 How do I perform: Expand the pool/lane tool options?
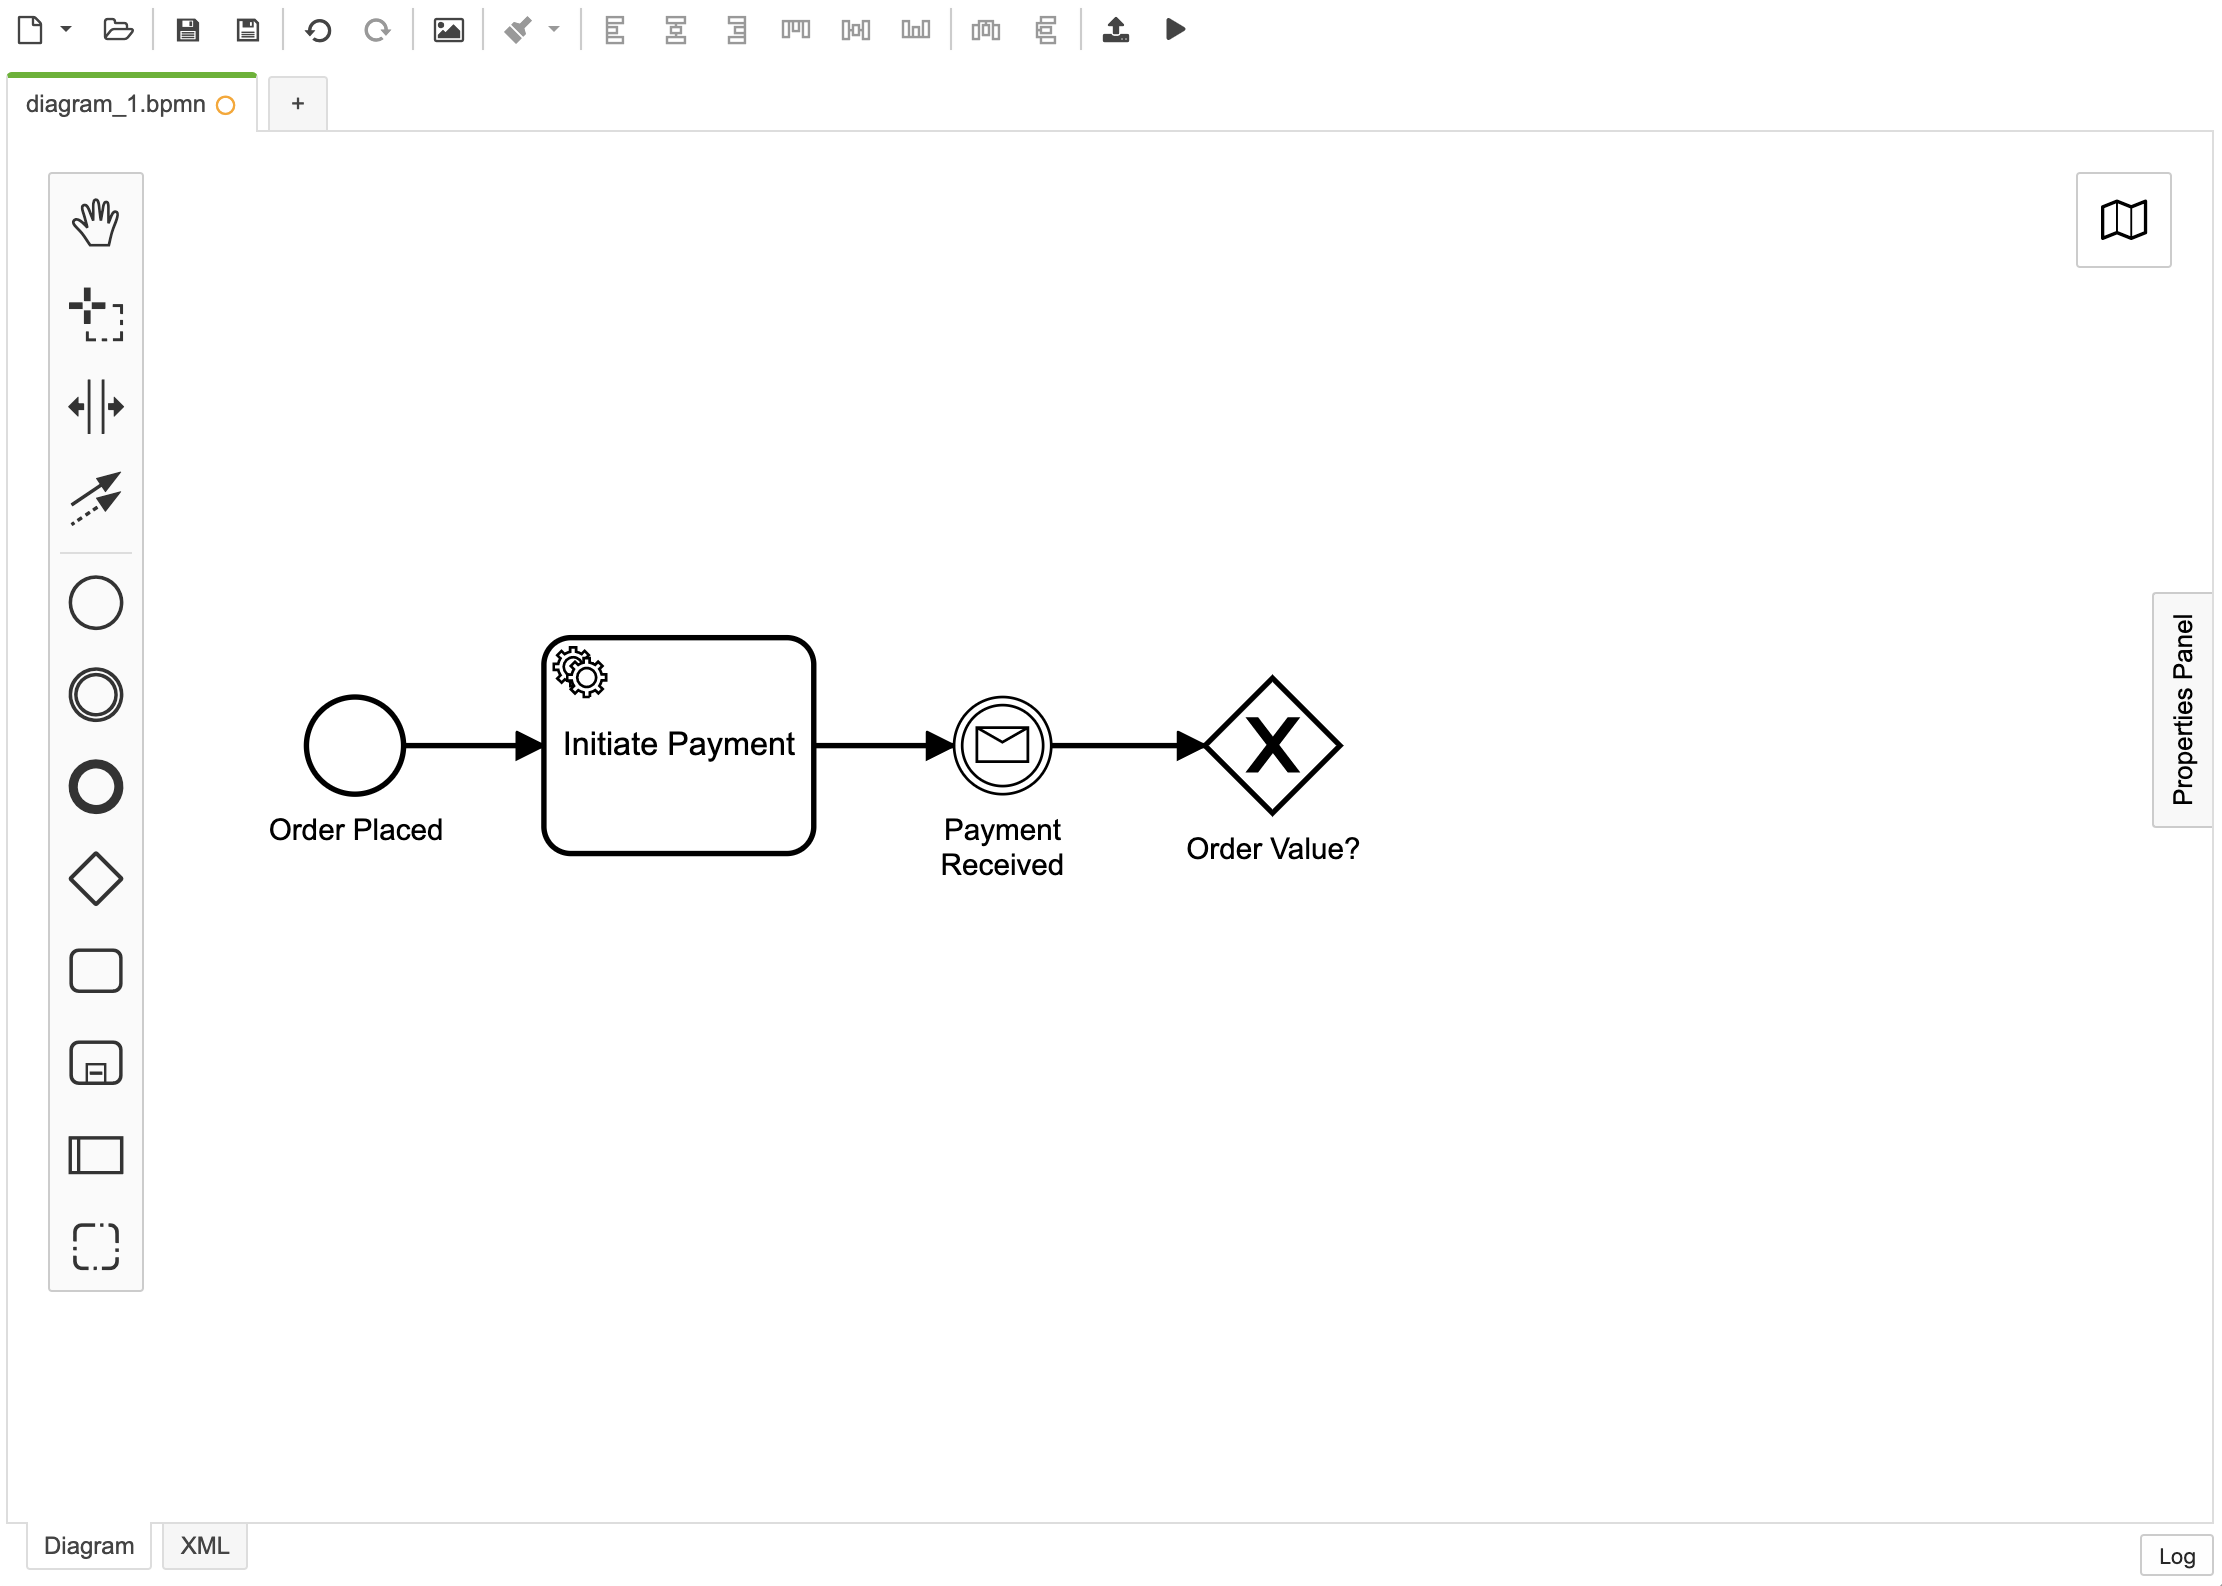coord(96,1153)
